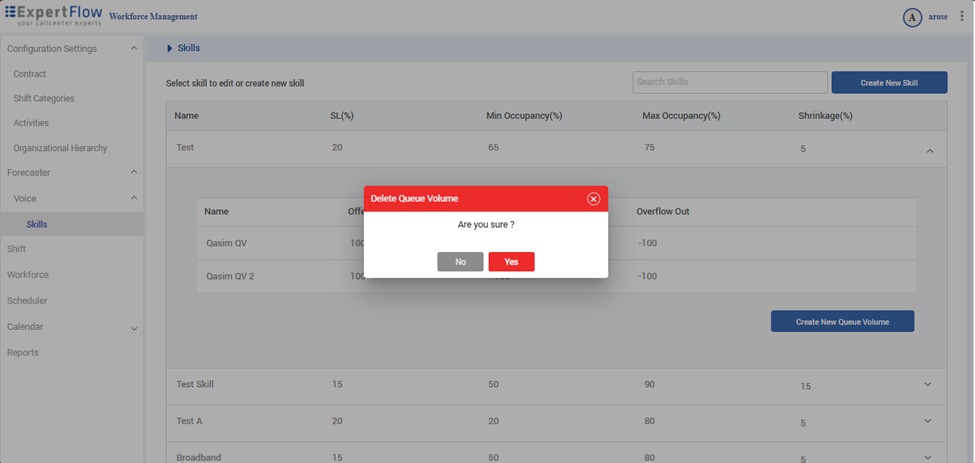Viewport: 975px width, 463px height.
Task: Open the three-dot user options menu
Action: pos(962,17)
